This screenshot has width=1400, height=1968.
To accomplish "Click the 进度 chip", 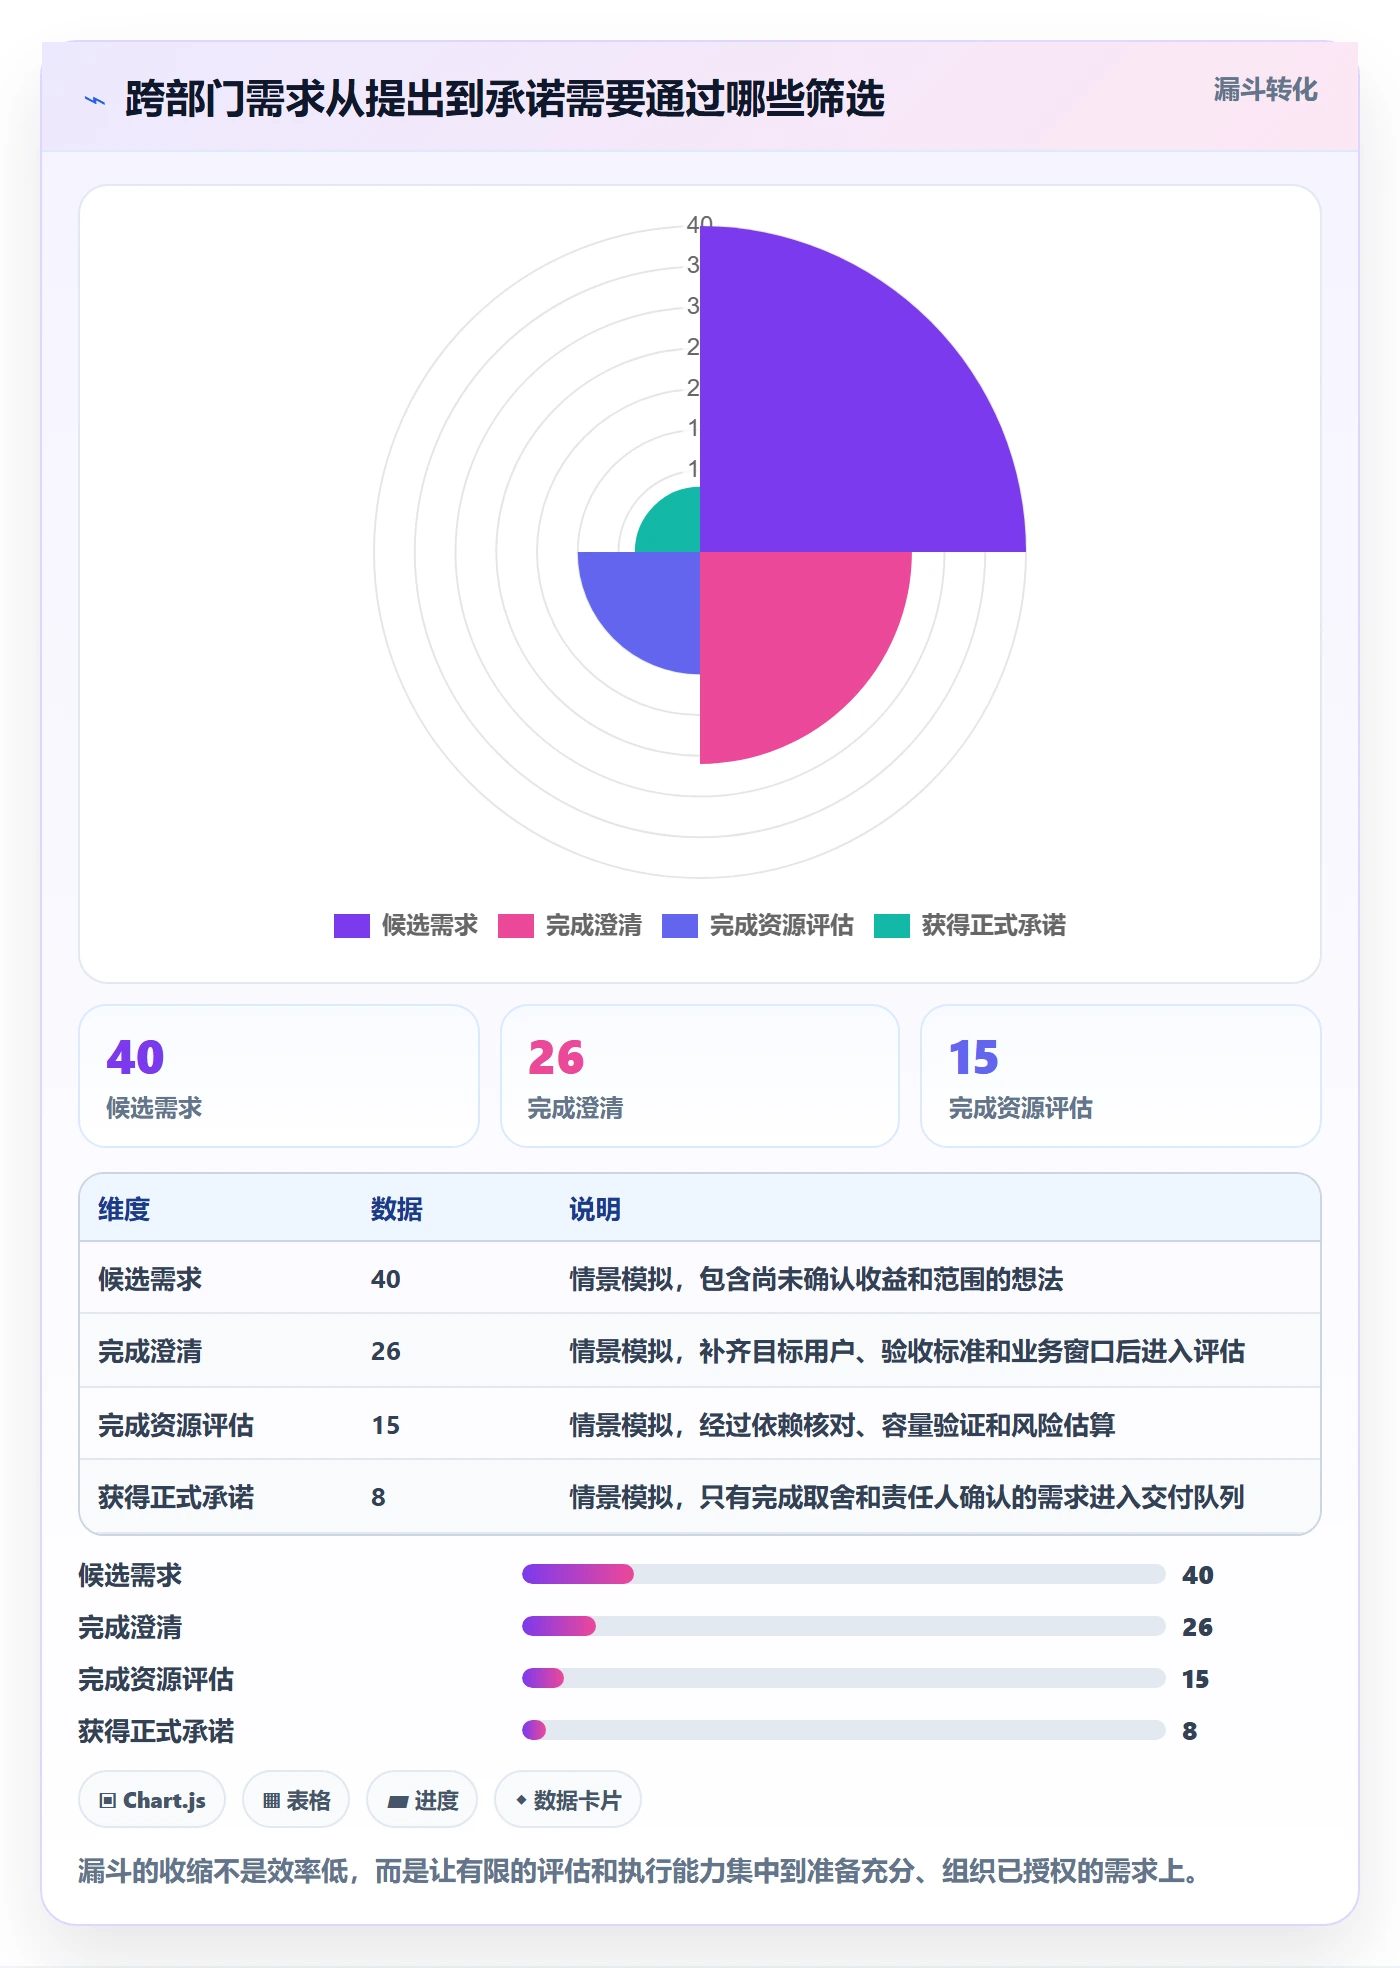I will (422, 1800).
